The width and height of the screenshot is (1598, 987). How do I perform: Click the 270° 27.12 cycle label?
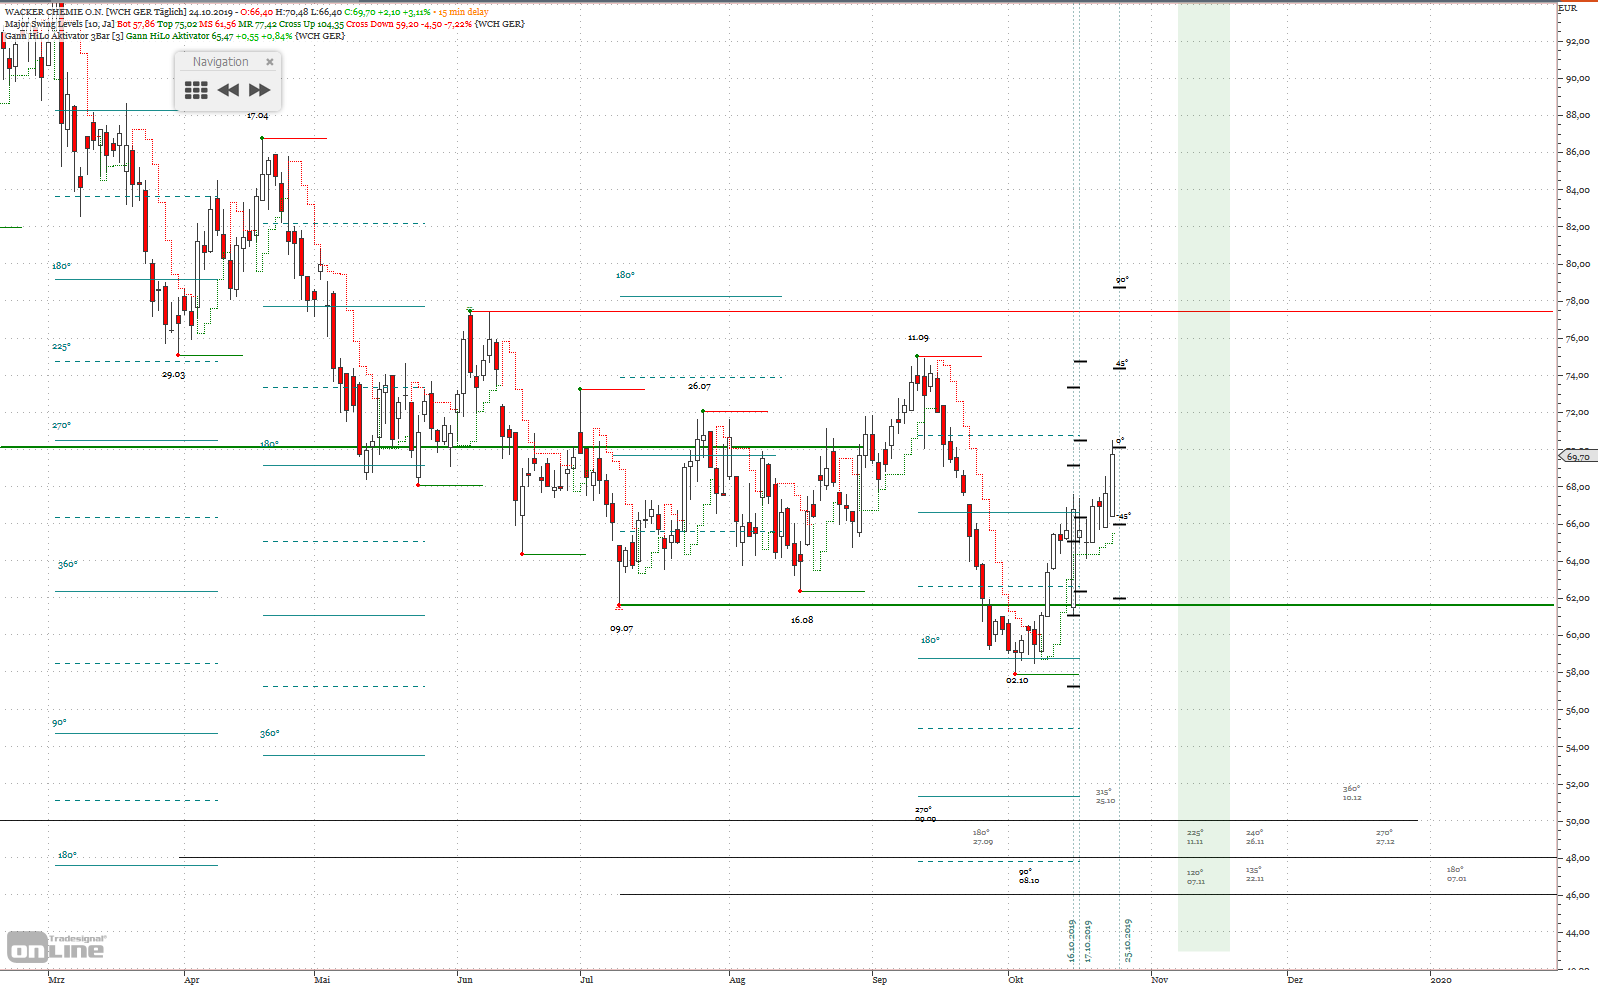[1385, 837]
